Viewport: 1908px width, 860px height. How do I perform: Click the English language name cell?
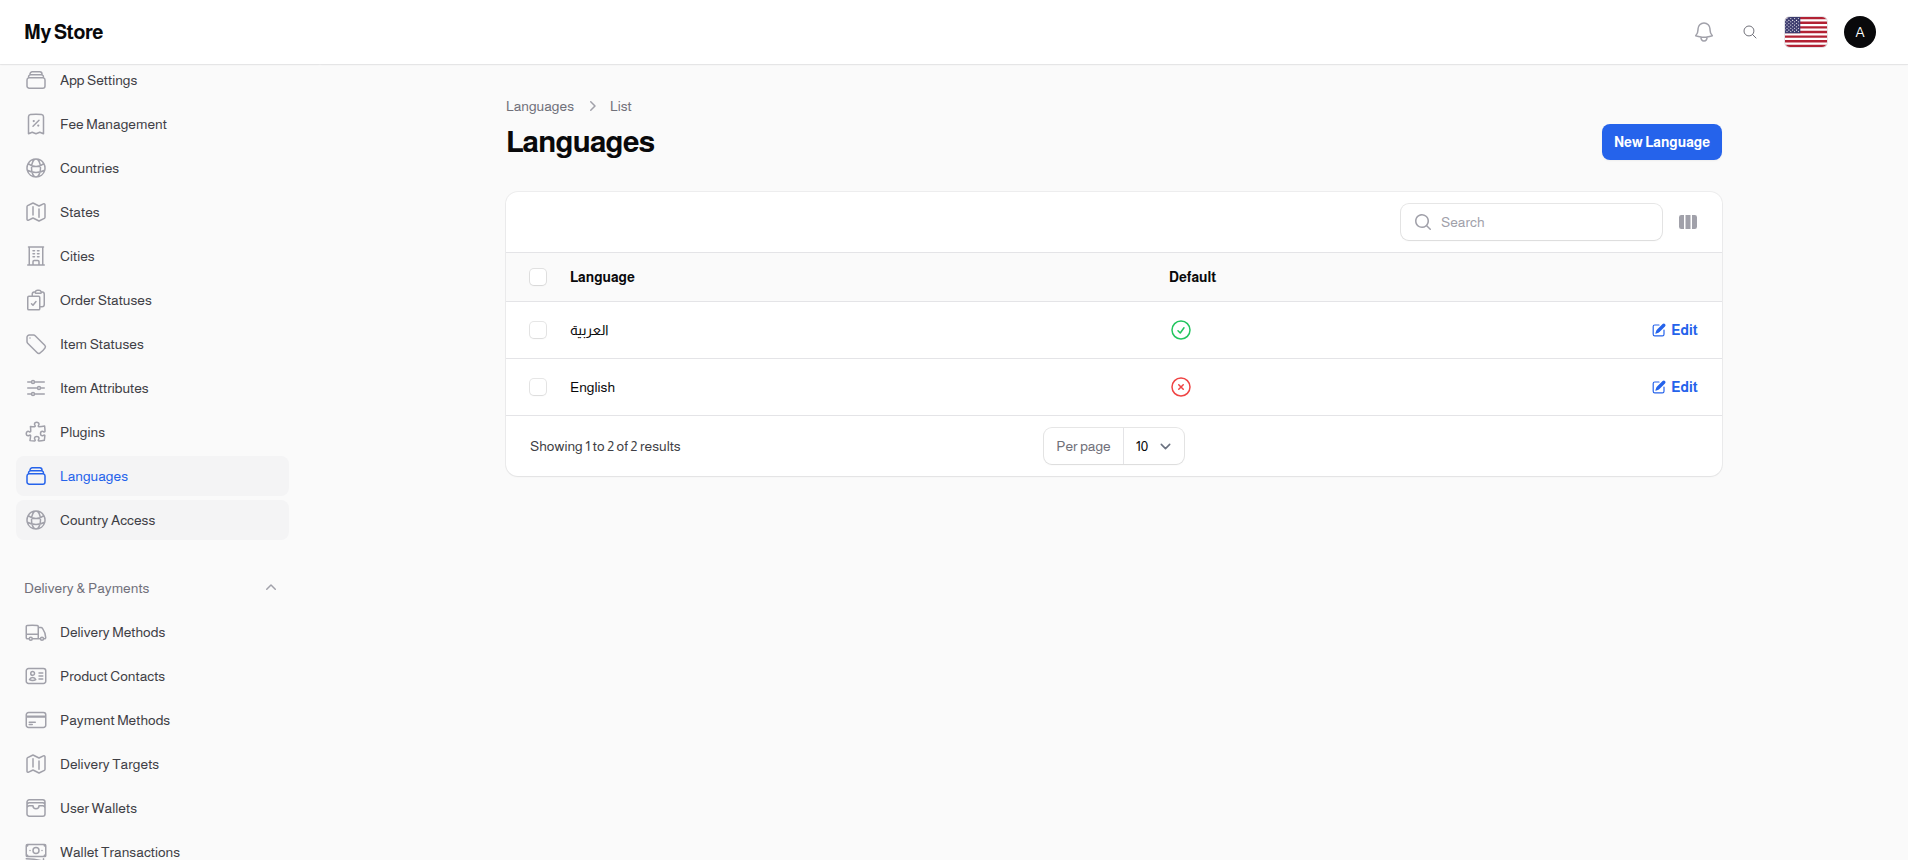pyautogui.click(x=592, y=387)
